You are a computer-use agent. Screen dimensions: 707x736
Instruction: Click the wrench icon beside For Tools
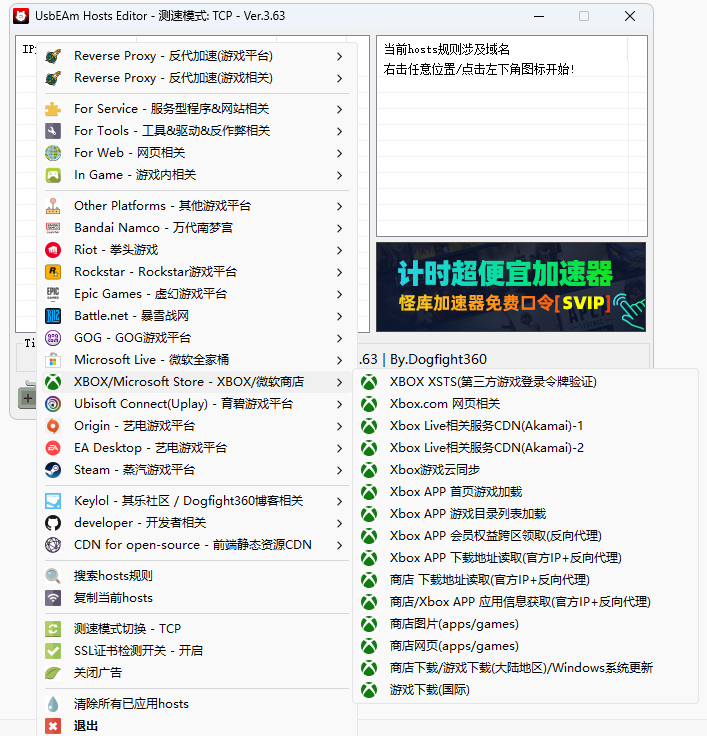pyautogui.click(x=53, y=131)
